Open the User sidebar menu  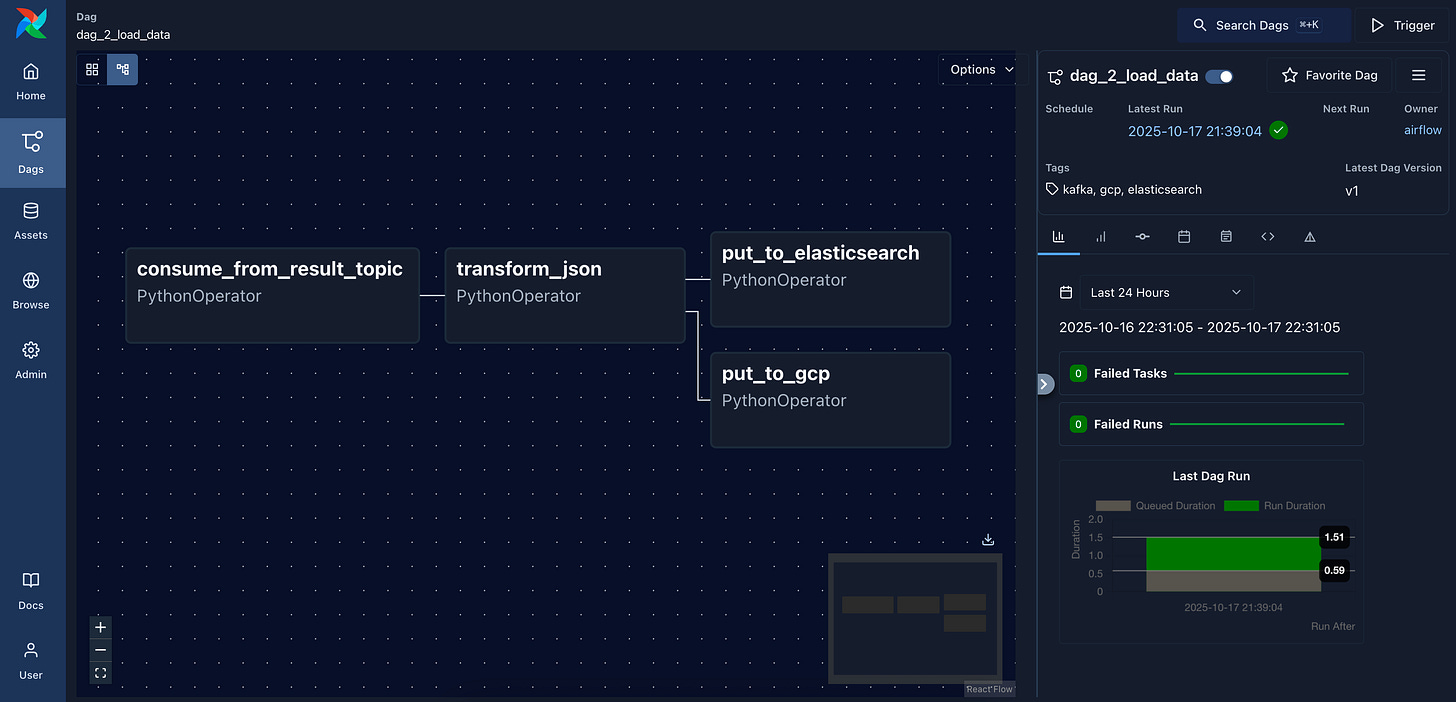point(31,661)
